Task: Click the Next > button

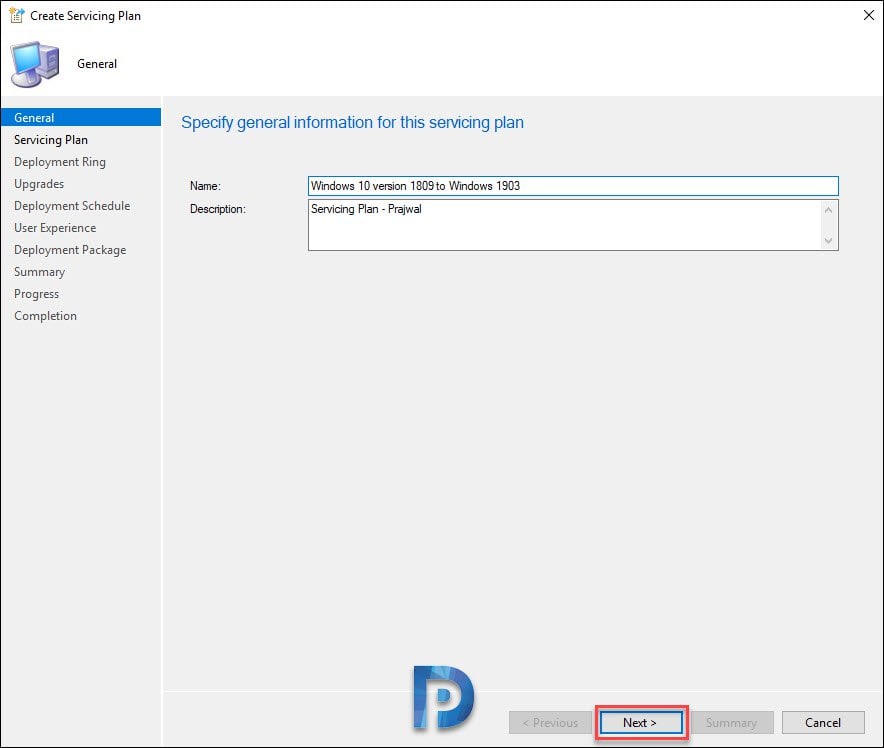Action: pyautogui.click(x=641, y=723)
